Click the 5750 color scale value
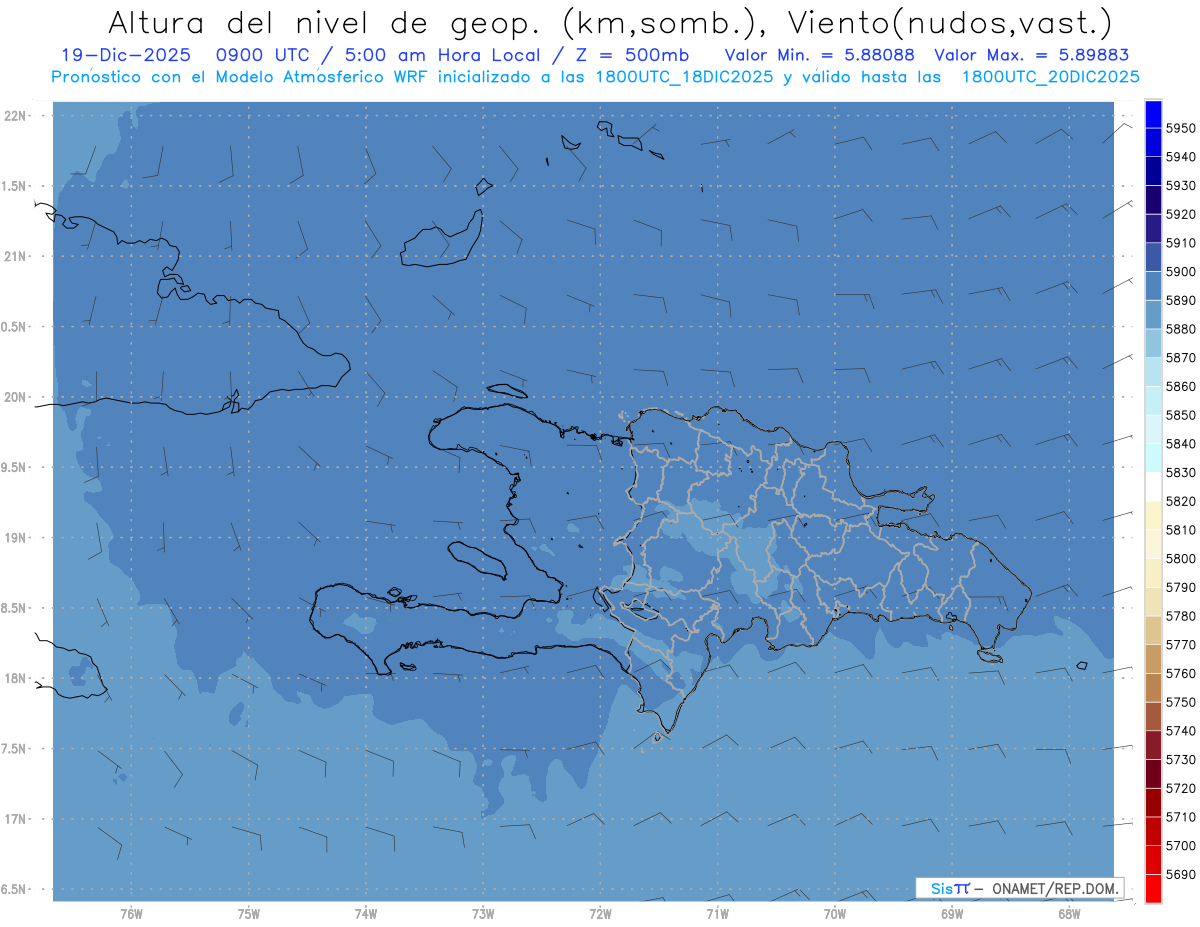The height and width of the screenshot is (927, 1200). 1181,702
